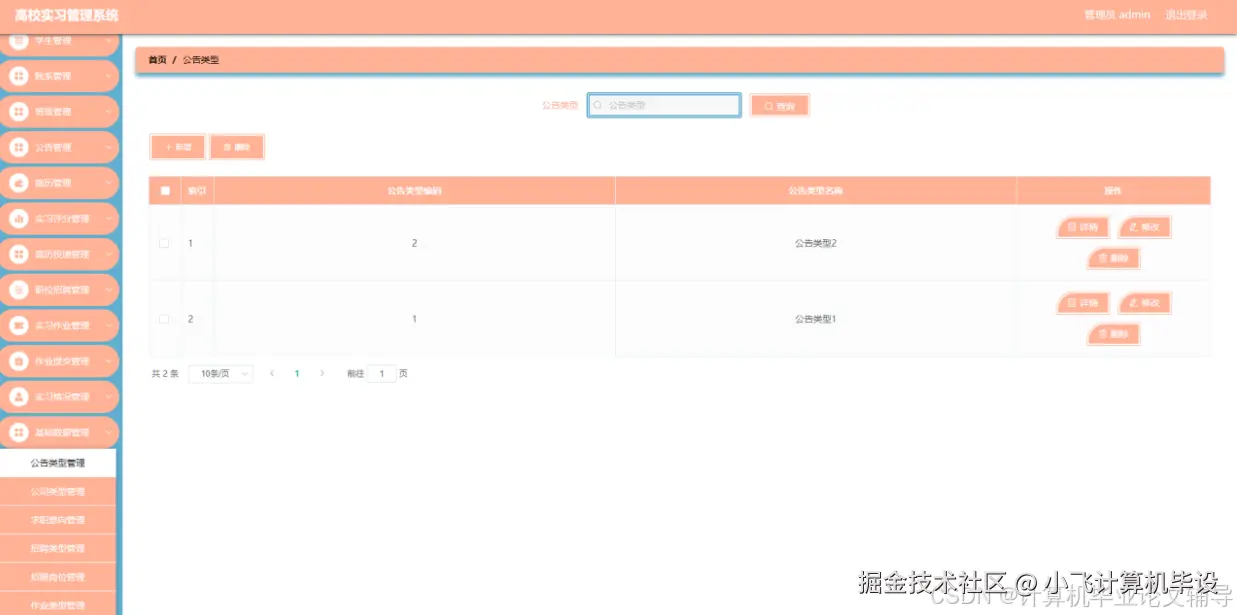1237x615 pixels.
Task: Click the person icon beside 实习情况管理
Action: tap(18, 397)
